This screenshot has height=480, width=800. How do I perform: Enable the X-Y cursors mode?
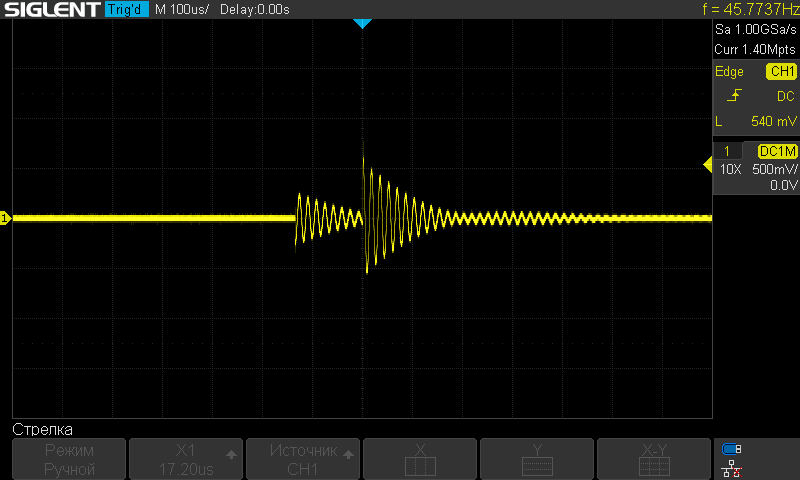pyautogui.click(x=655, y=460)
